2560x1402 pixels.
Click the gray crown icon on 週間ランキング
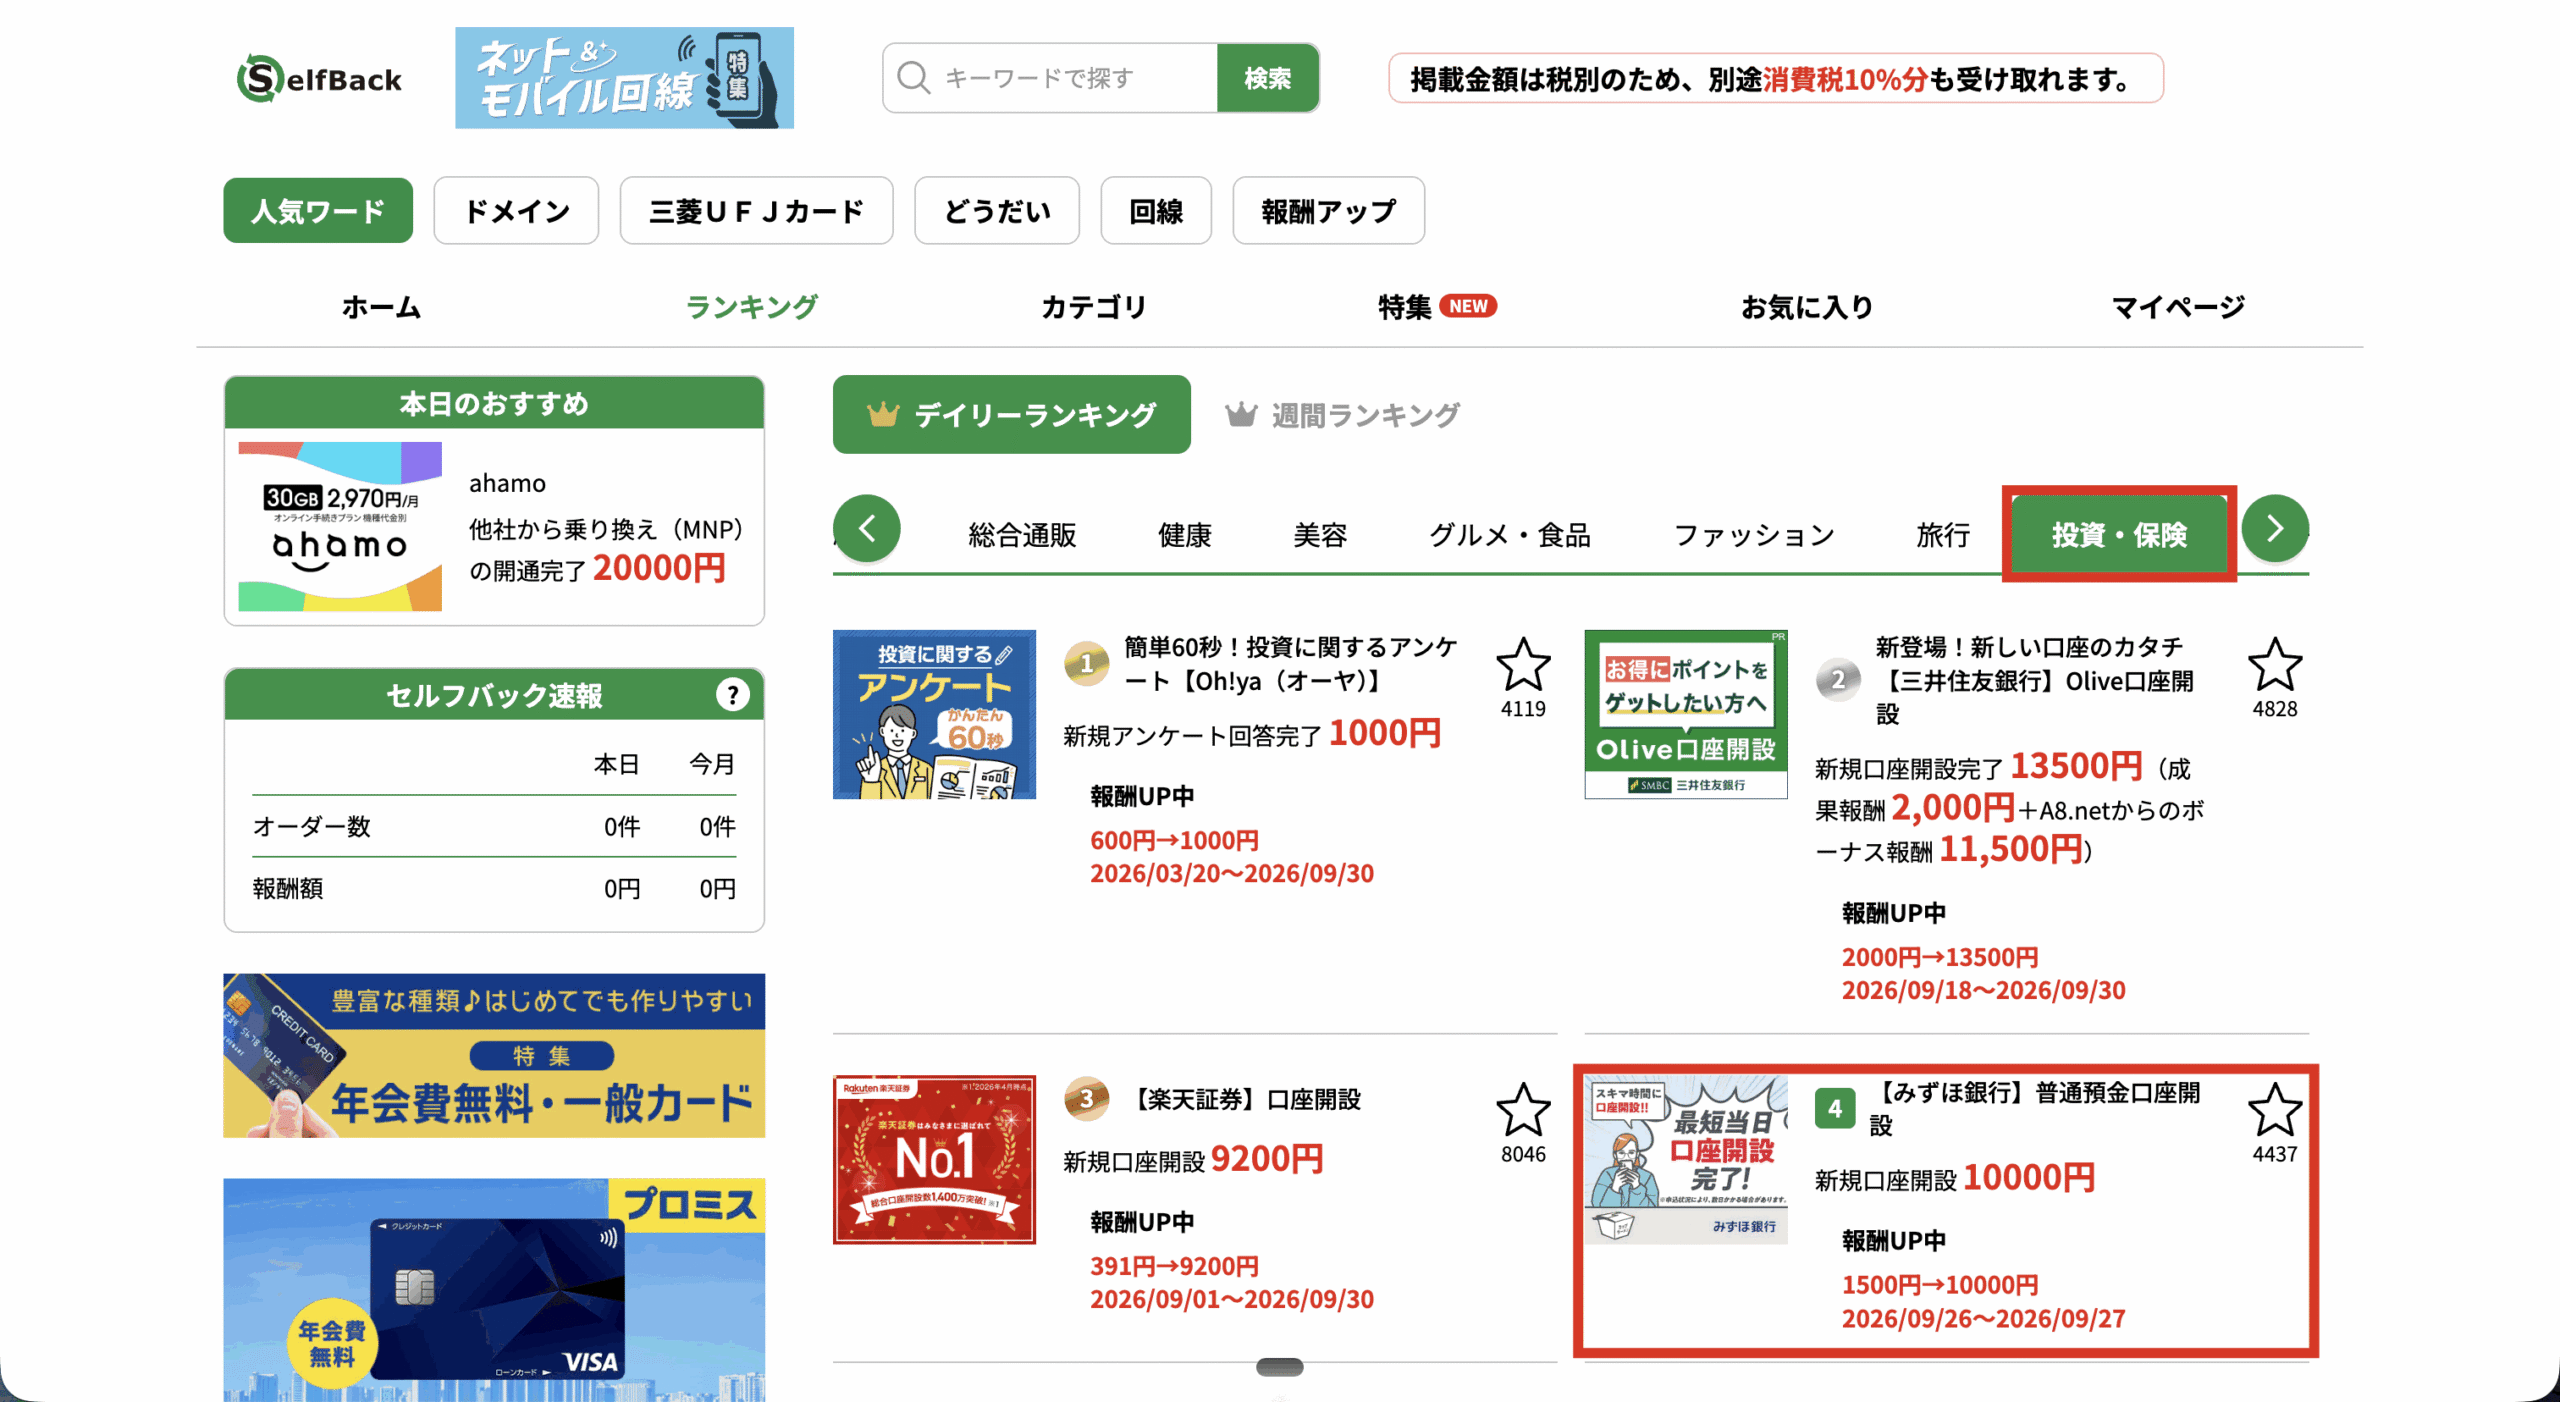click(1241, 414)
